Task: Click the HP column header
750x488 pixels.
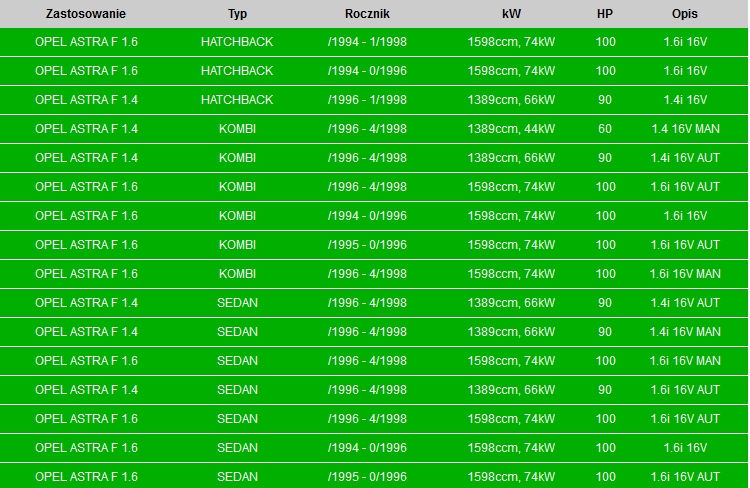Action: (605, 14)
